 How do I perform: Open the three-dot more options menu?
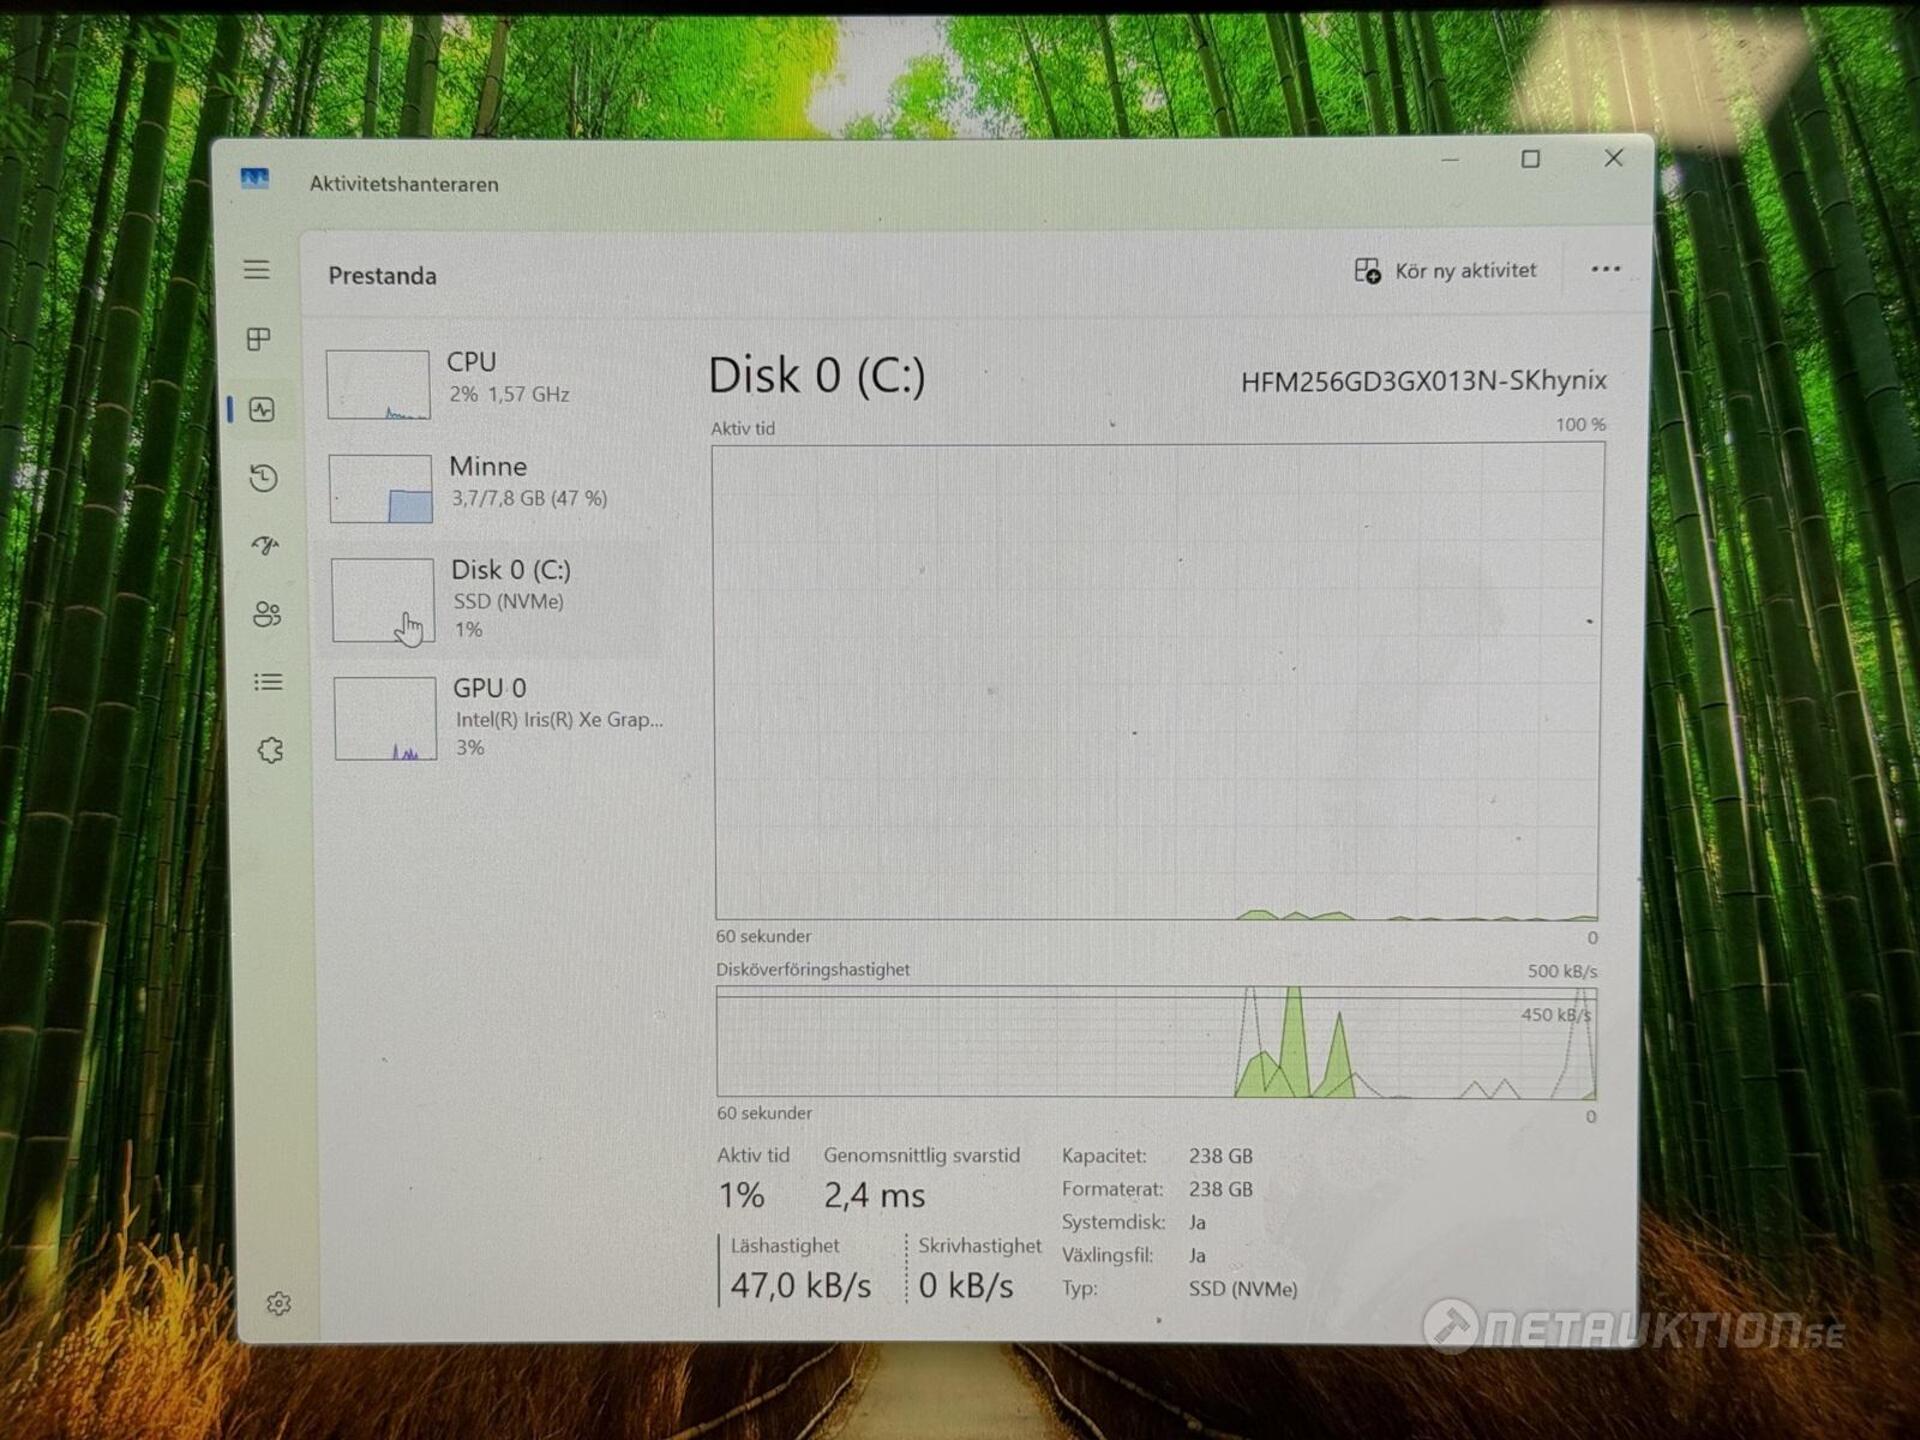(1605, 269)
